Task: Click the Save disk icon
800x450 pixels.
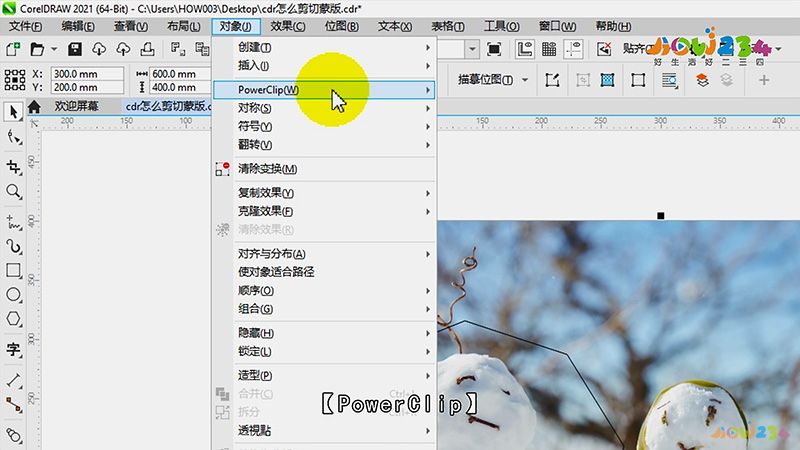Action: pyautogui.click(x=75, y=49)
